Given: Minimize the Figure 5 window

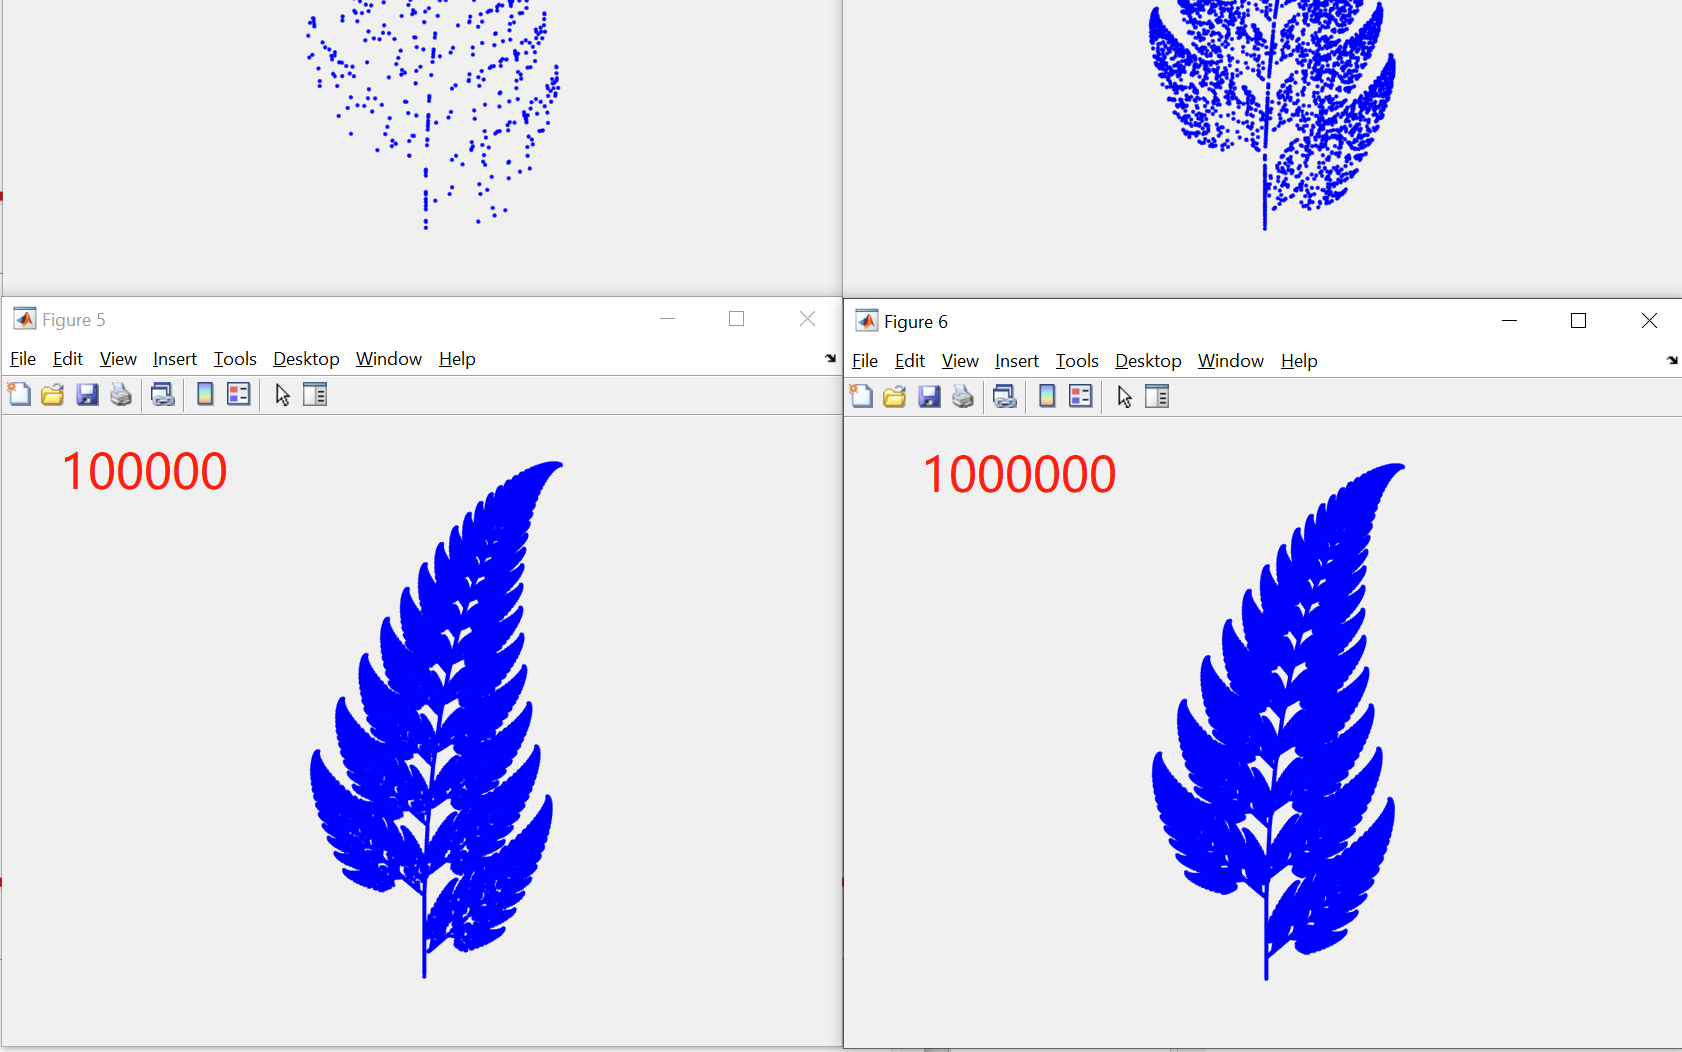Looking at the screenshot, I should [x=668, y=319].
